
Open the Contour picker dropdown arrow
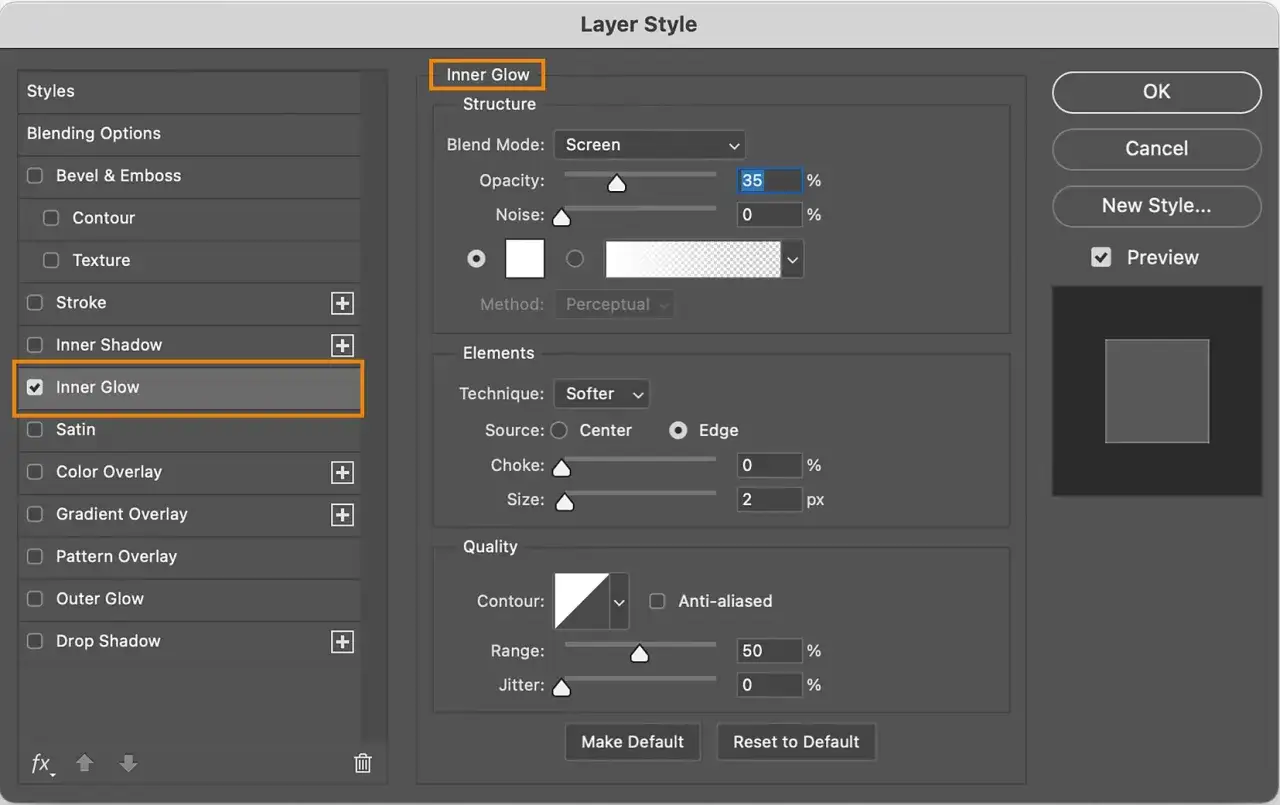pyautogui.click(x=619, y=602)
